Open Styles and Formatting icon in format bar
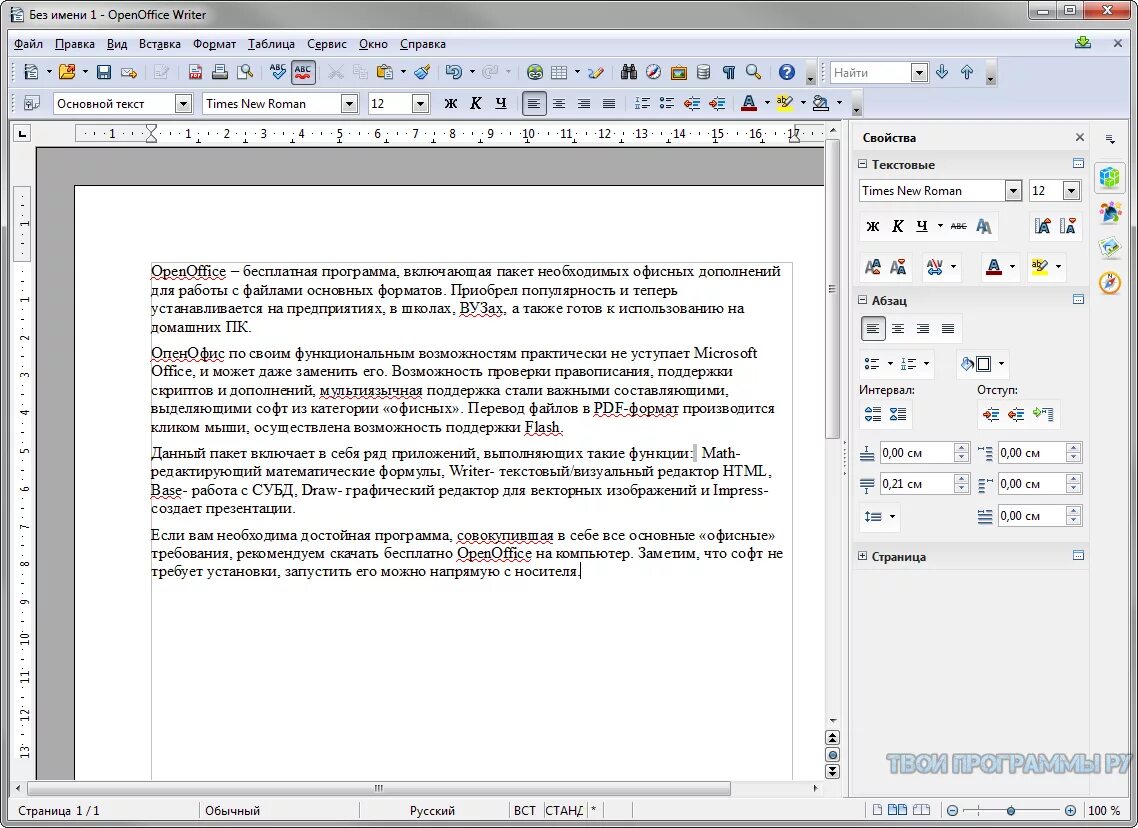The image size is (1138, 828). pyautogui.click(x=31, y=103)
